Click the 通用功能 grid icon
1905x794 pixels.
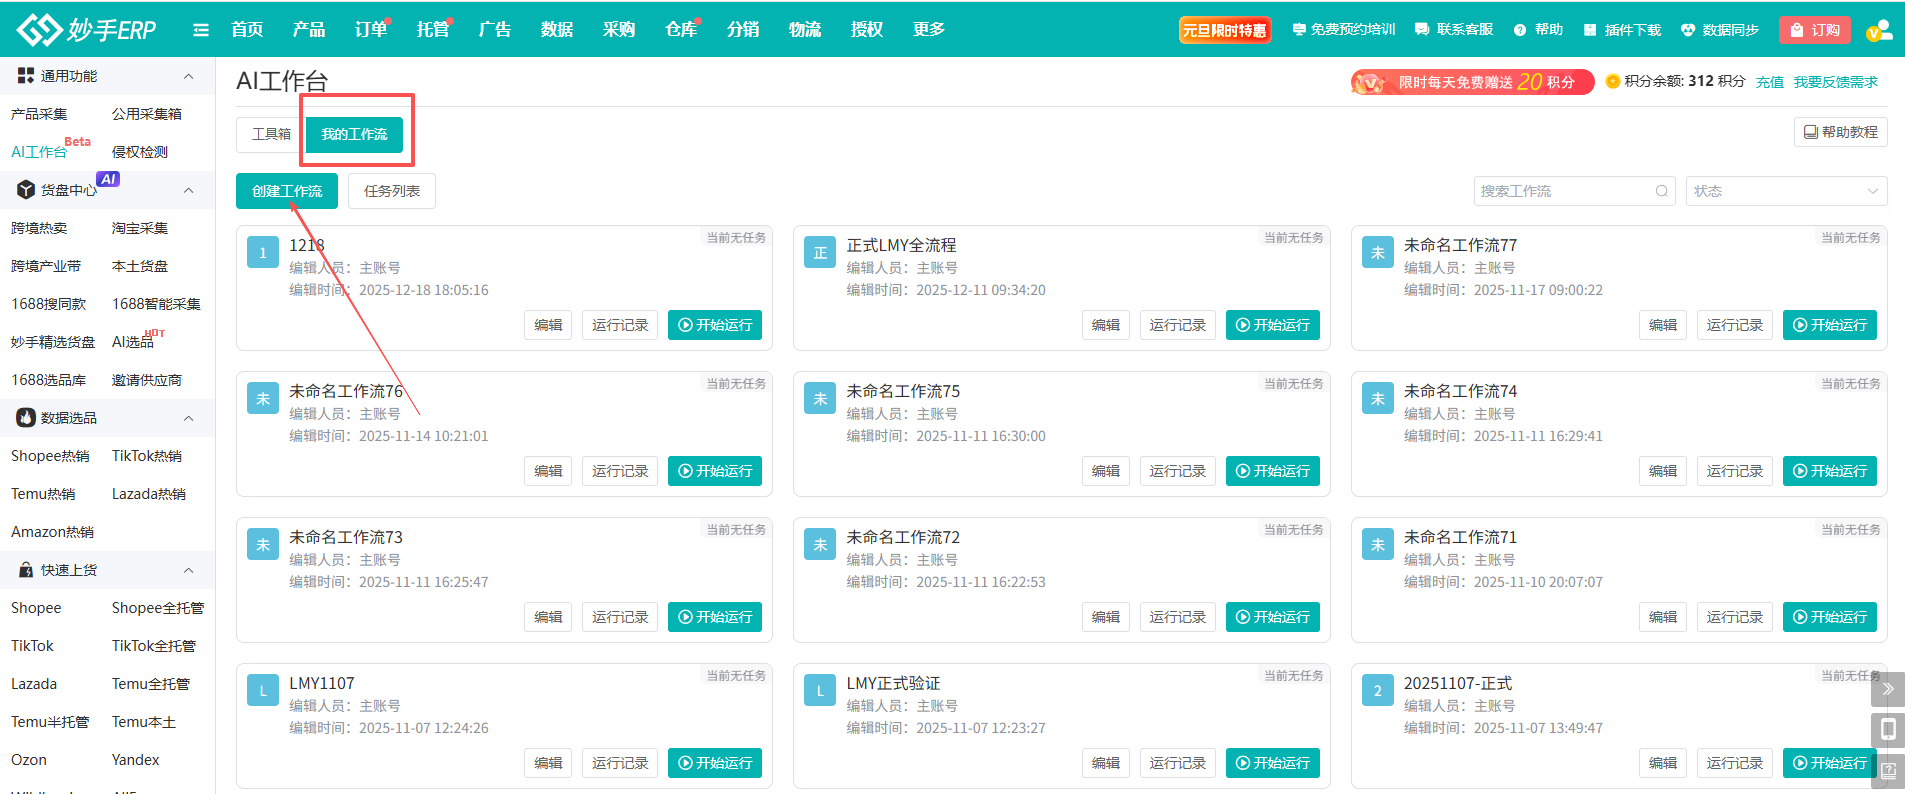pyautogui.click(x=26, y=75)
